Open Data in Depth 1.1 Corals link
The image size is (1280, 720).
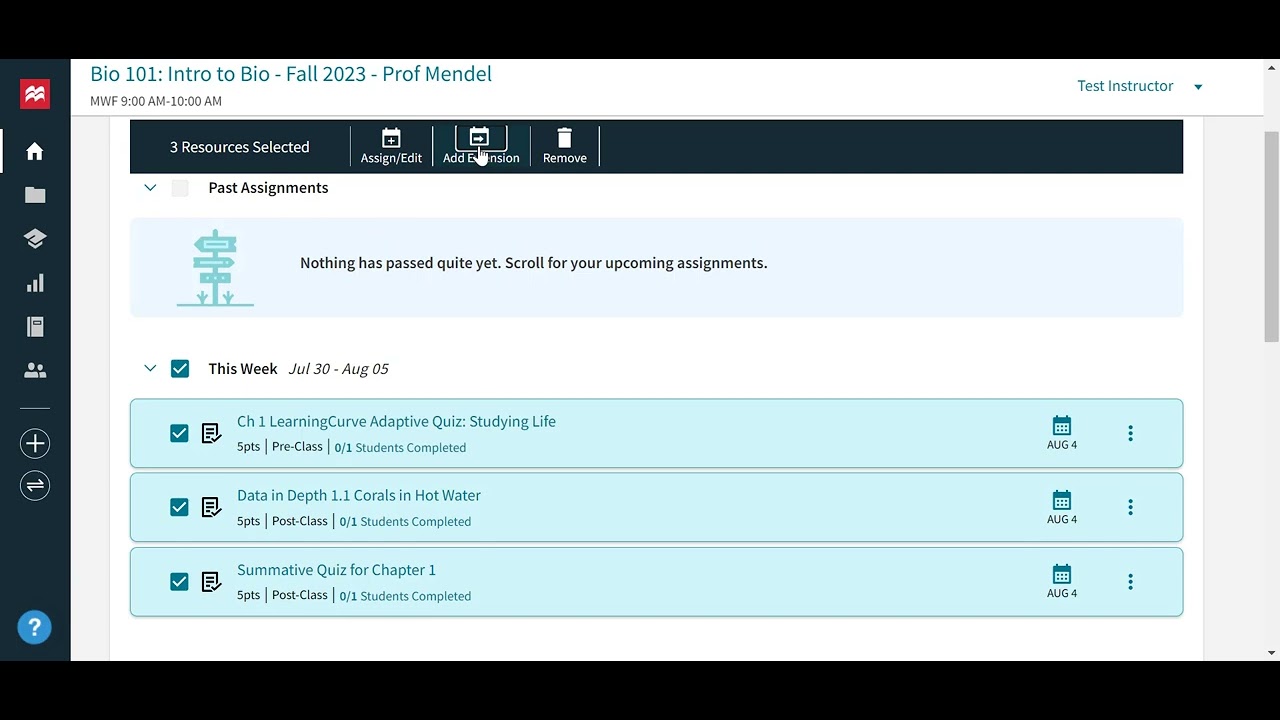[359, 496]
